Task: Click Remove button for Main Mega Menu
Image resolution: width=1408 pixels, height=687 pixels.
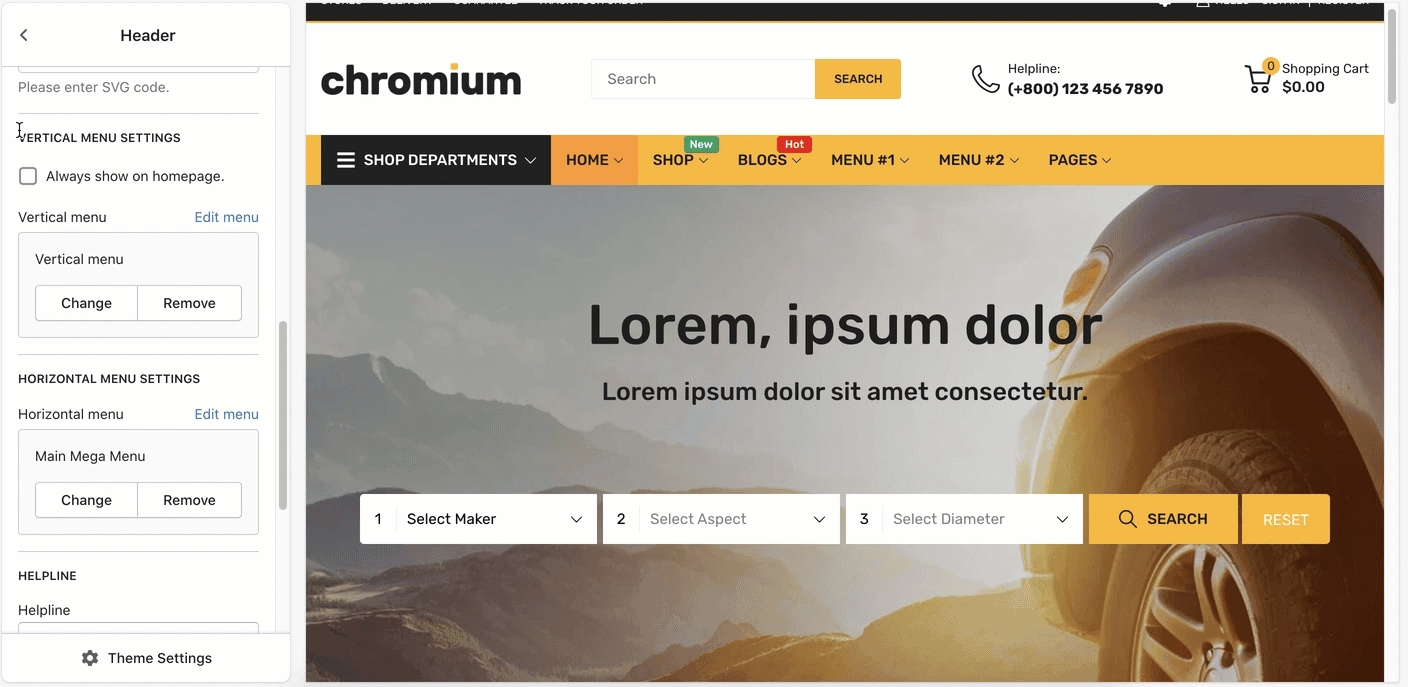Action: click(189, 500)
